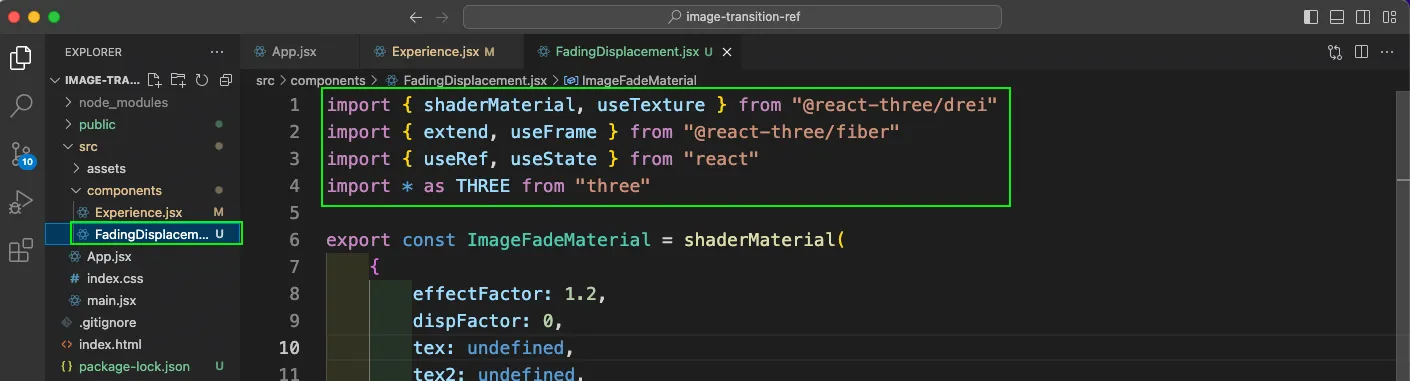
Task: Customize layout via title bar icon
Action: click(1388, 17)
